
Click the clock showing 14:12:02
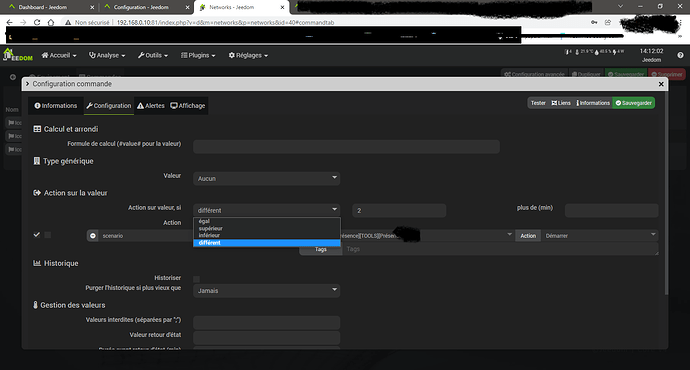651,51
